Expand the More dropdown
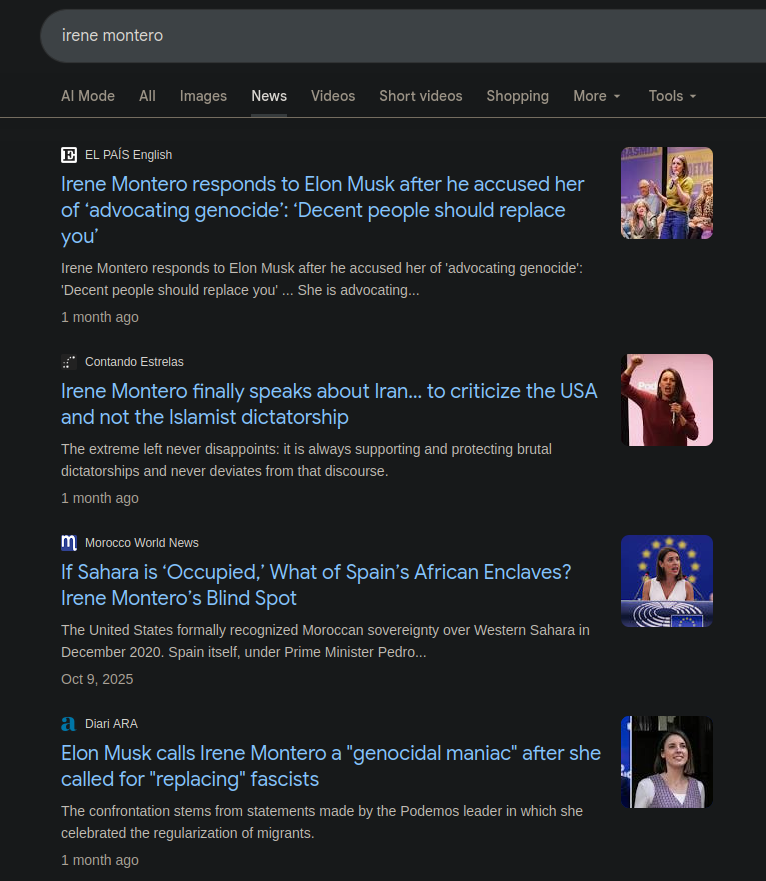 point(597,96)
